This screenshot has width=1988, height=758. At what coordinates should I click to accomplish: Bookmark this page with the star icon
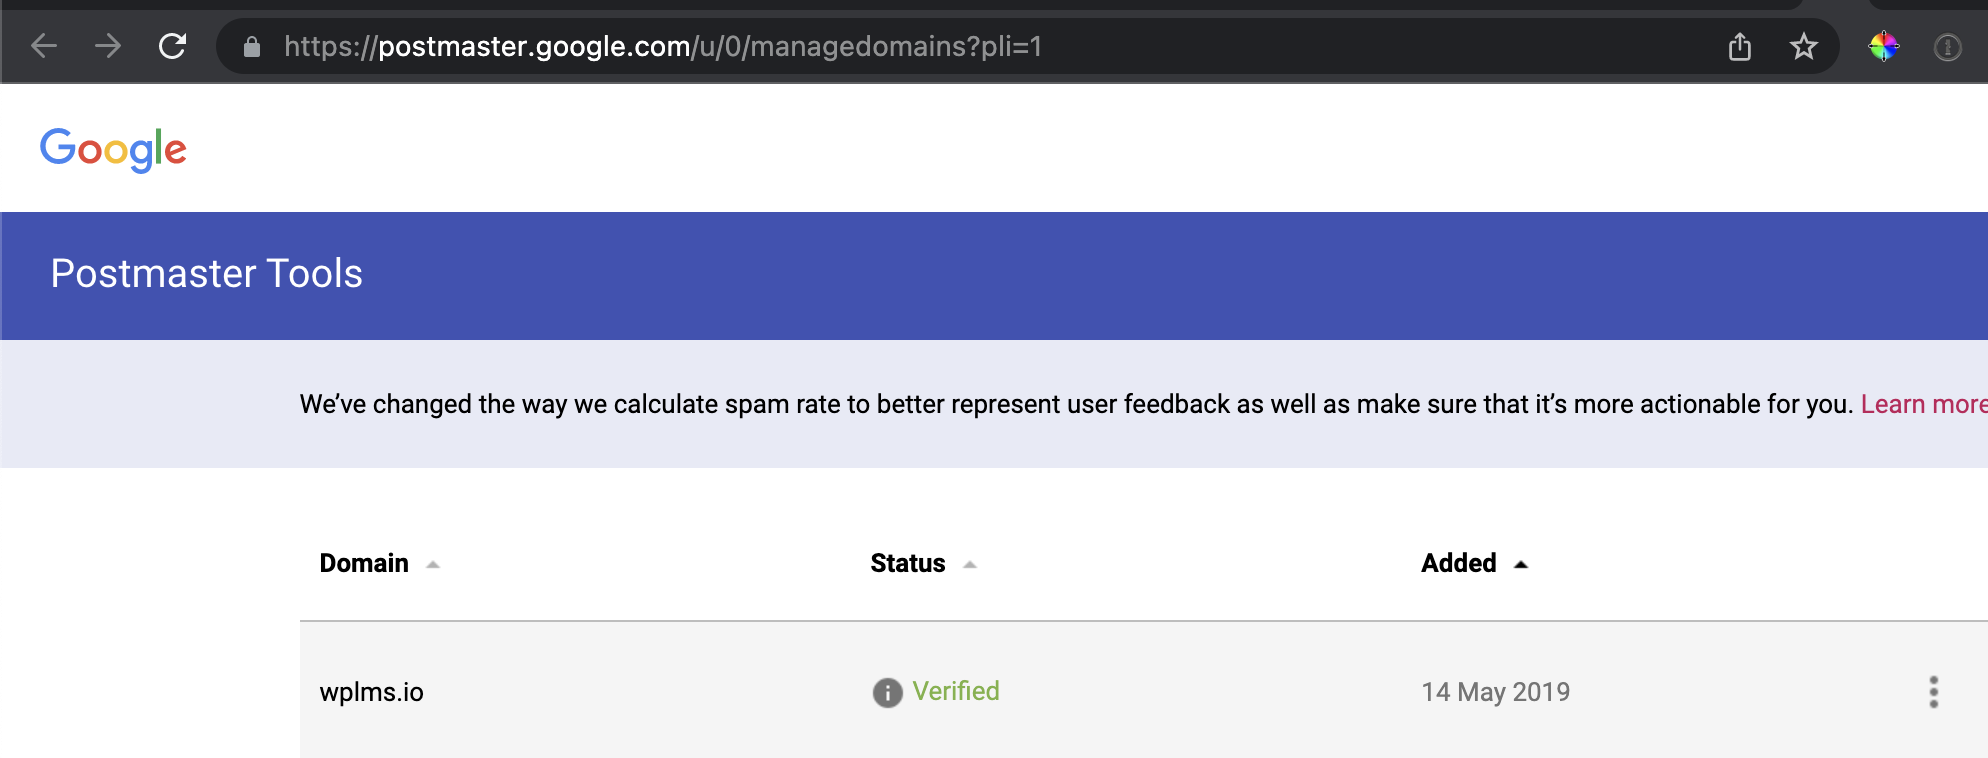(x=1804, y=46)
